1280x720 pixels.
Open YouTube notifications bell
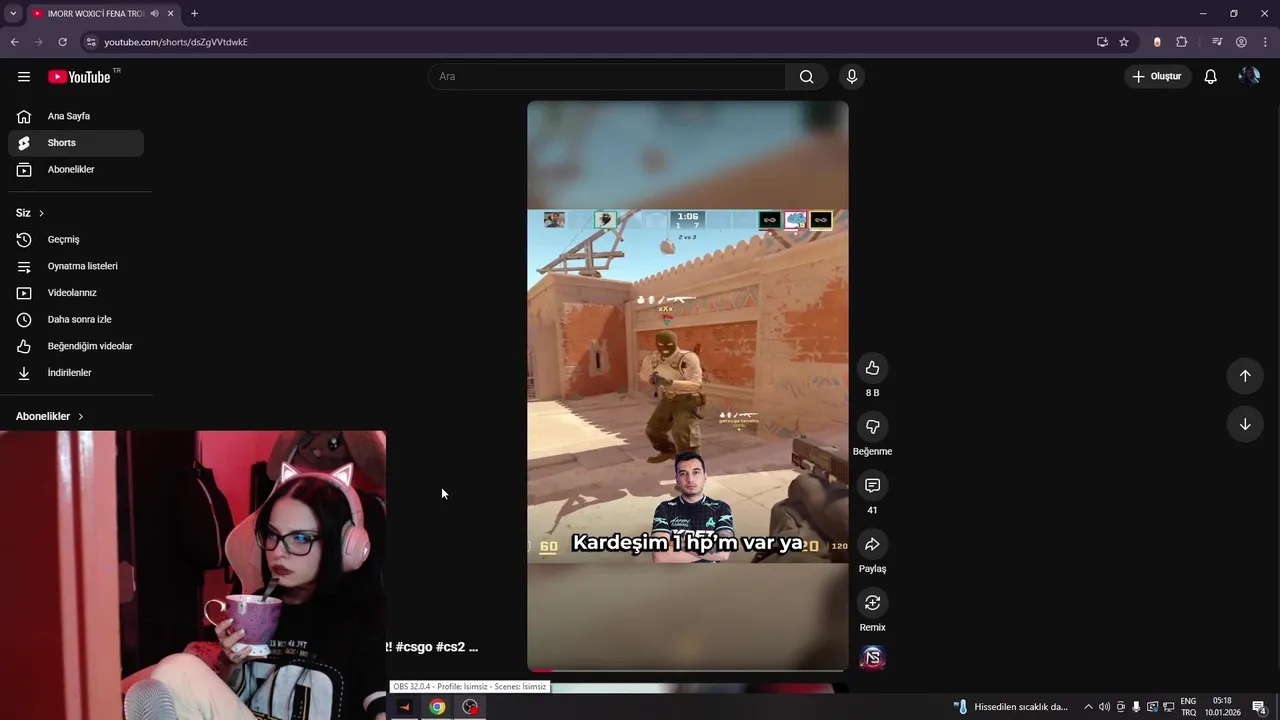pyautogui.click(x=1210, y=77)
